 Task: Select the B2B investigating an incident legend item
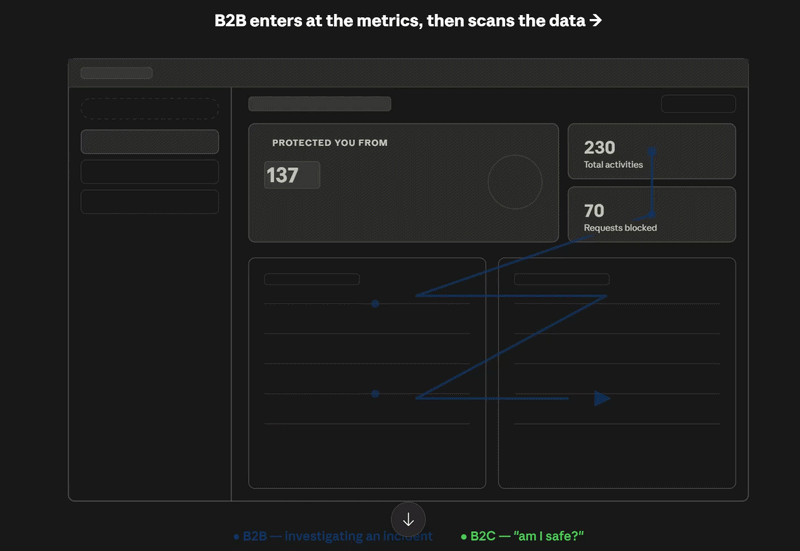click(333, 536)
